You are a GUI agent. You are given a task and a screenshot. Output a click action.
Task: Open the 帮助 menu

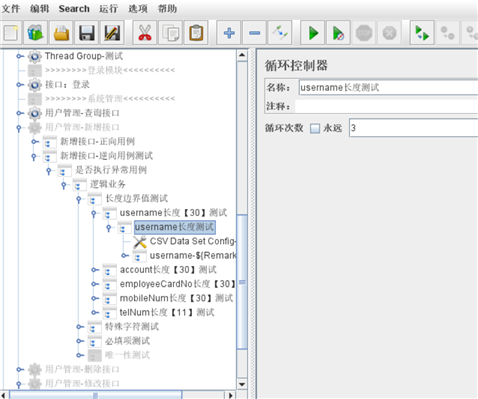tap(167, 9)
